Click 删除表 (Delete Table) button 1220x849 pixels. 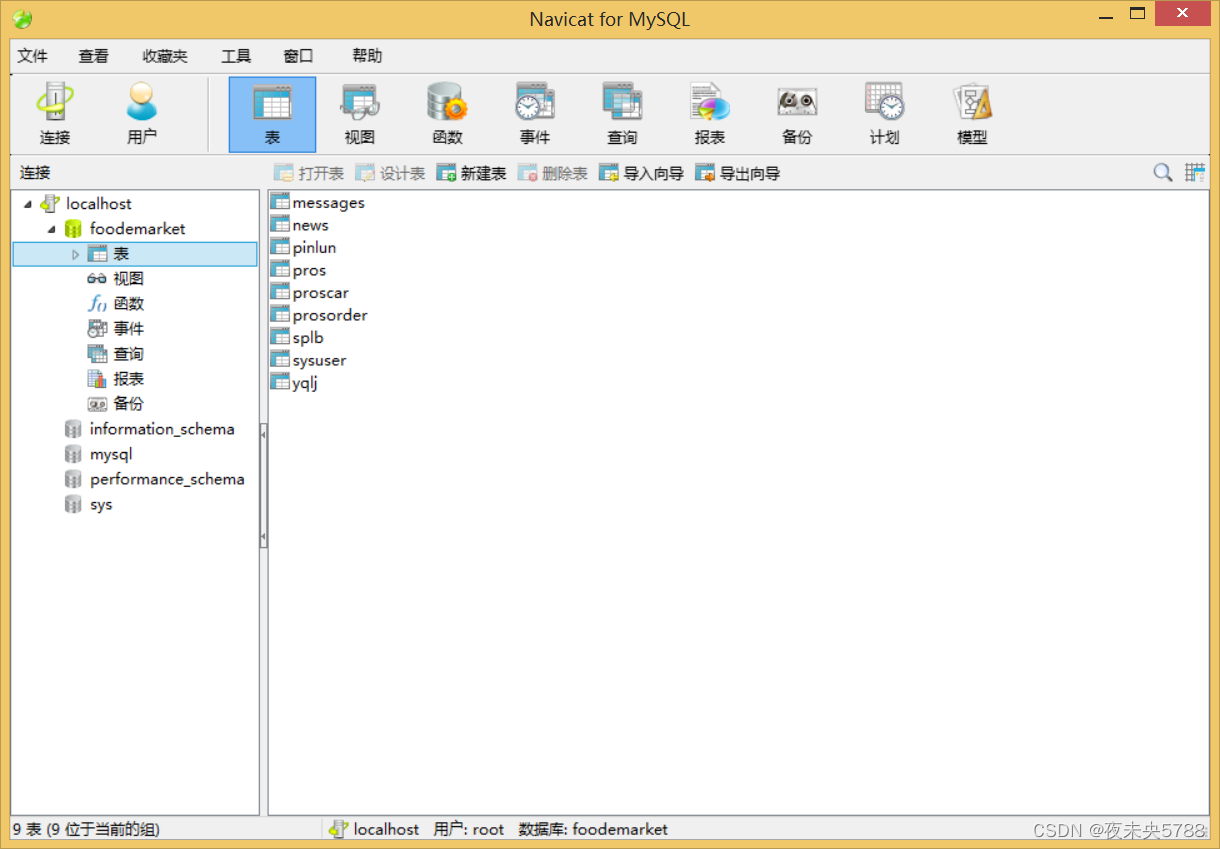(x=552, y=173)
